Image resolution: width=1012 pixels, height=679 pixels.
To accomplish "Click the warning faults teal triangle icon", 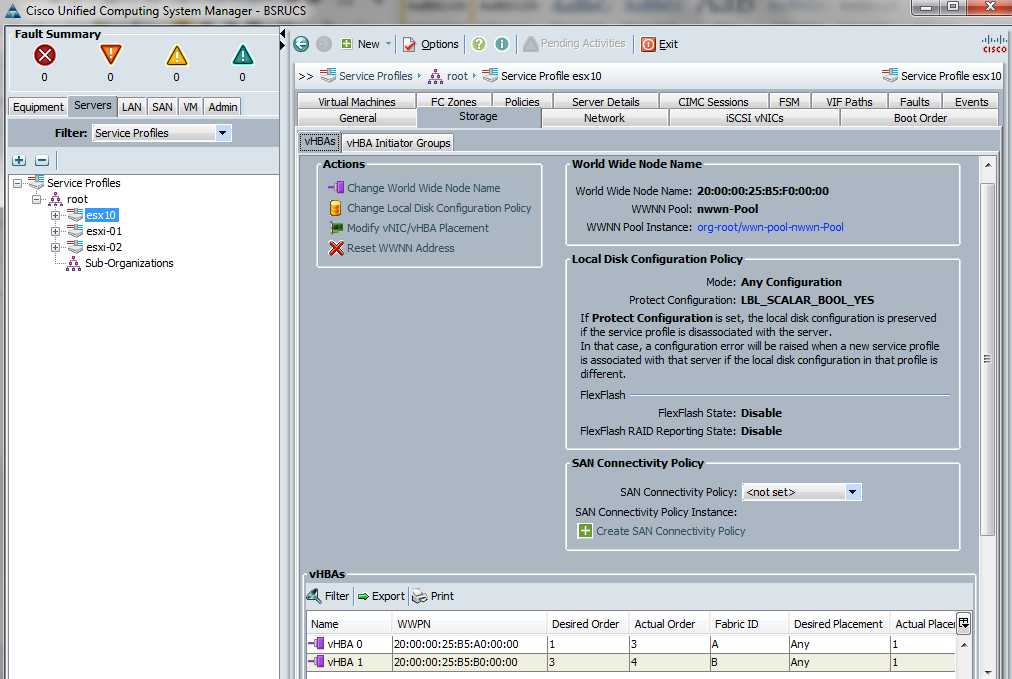I will pyautogui.click(x=243, y=56).
